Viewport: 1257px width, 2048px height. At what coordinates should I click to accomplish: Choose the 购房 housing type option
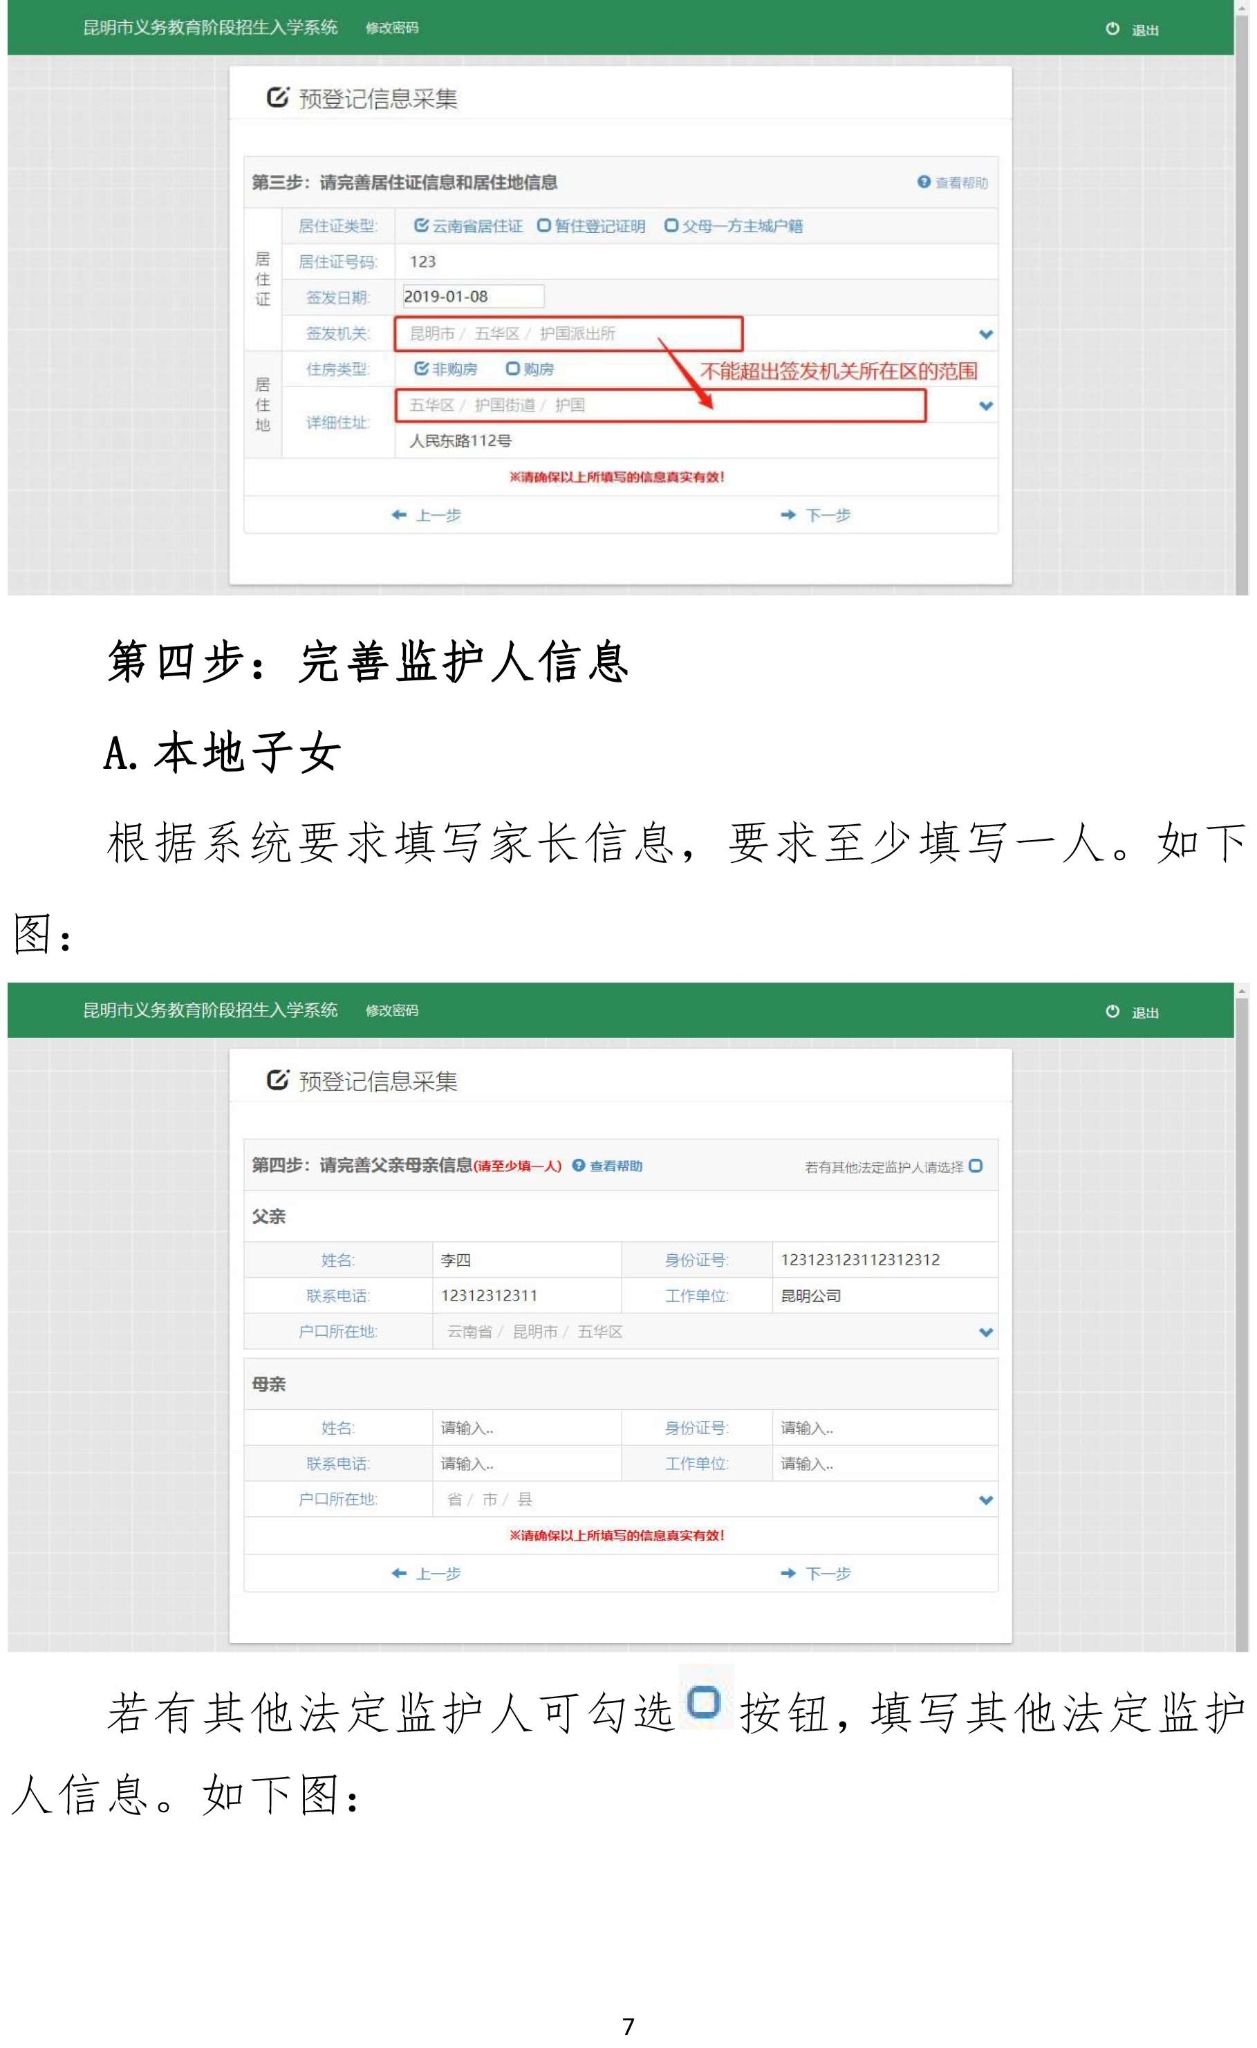coord(513,369)
